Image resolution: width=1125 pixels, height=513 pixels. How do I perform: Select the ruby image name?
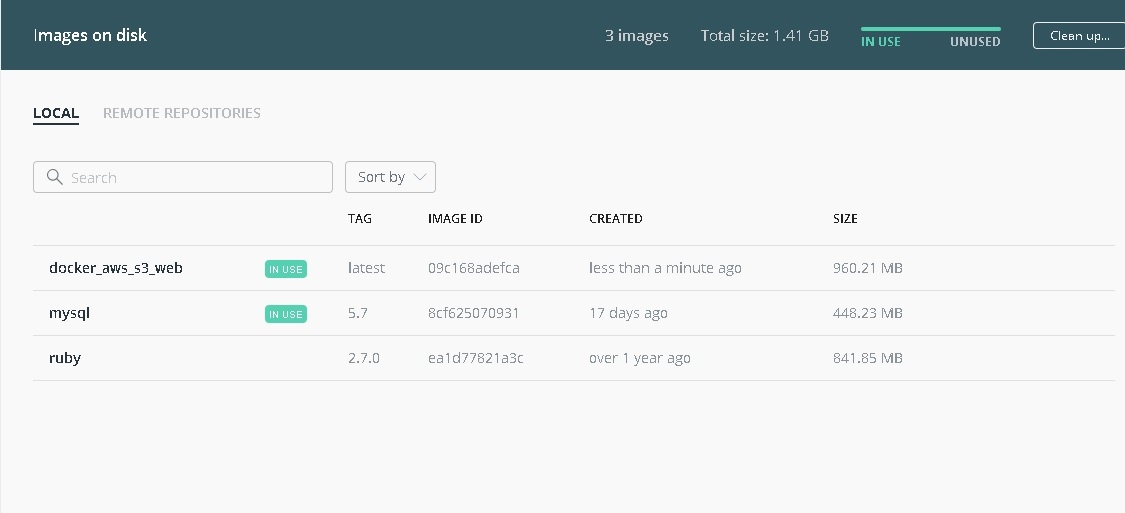[x=65, y=358]
